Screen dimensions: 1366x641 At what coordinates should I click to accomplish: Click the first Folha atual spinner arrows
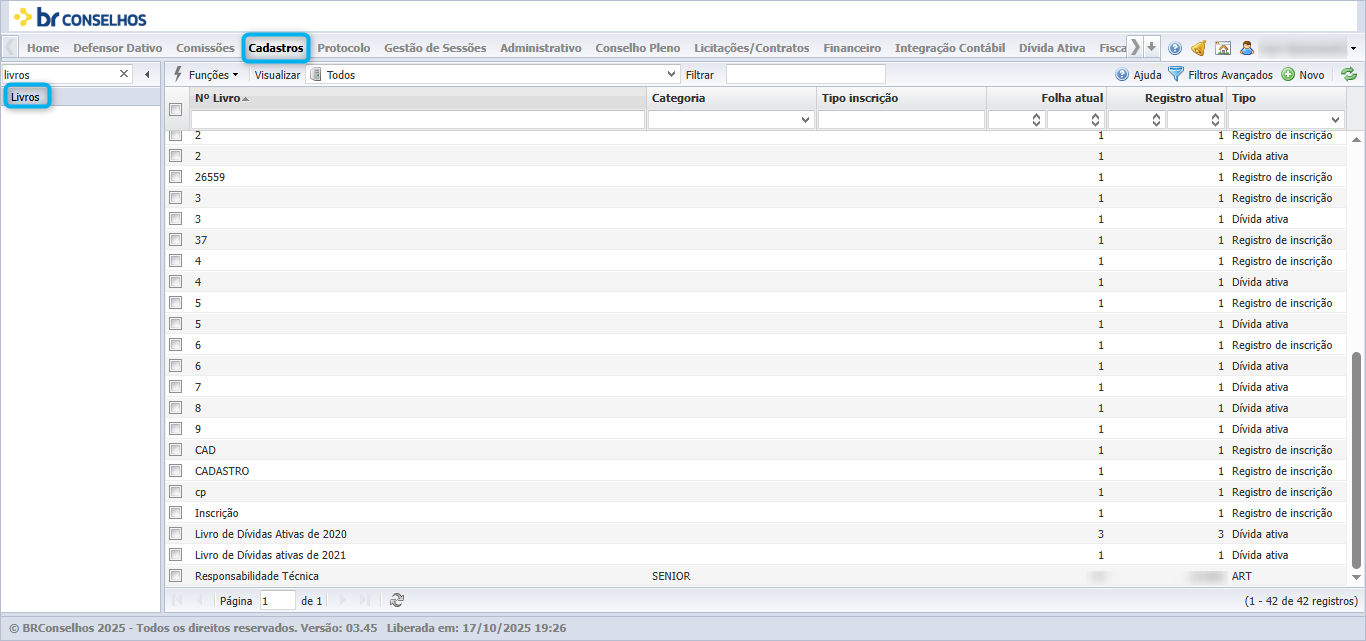tap(1036, 120)
